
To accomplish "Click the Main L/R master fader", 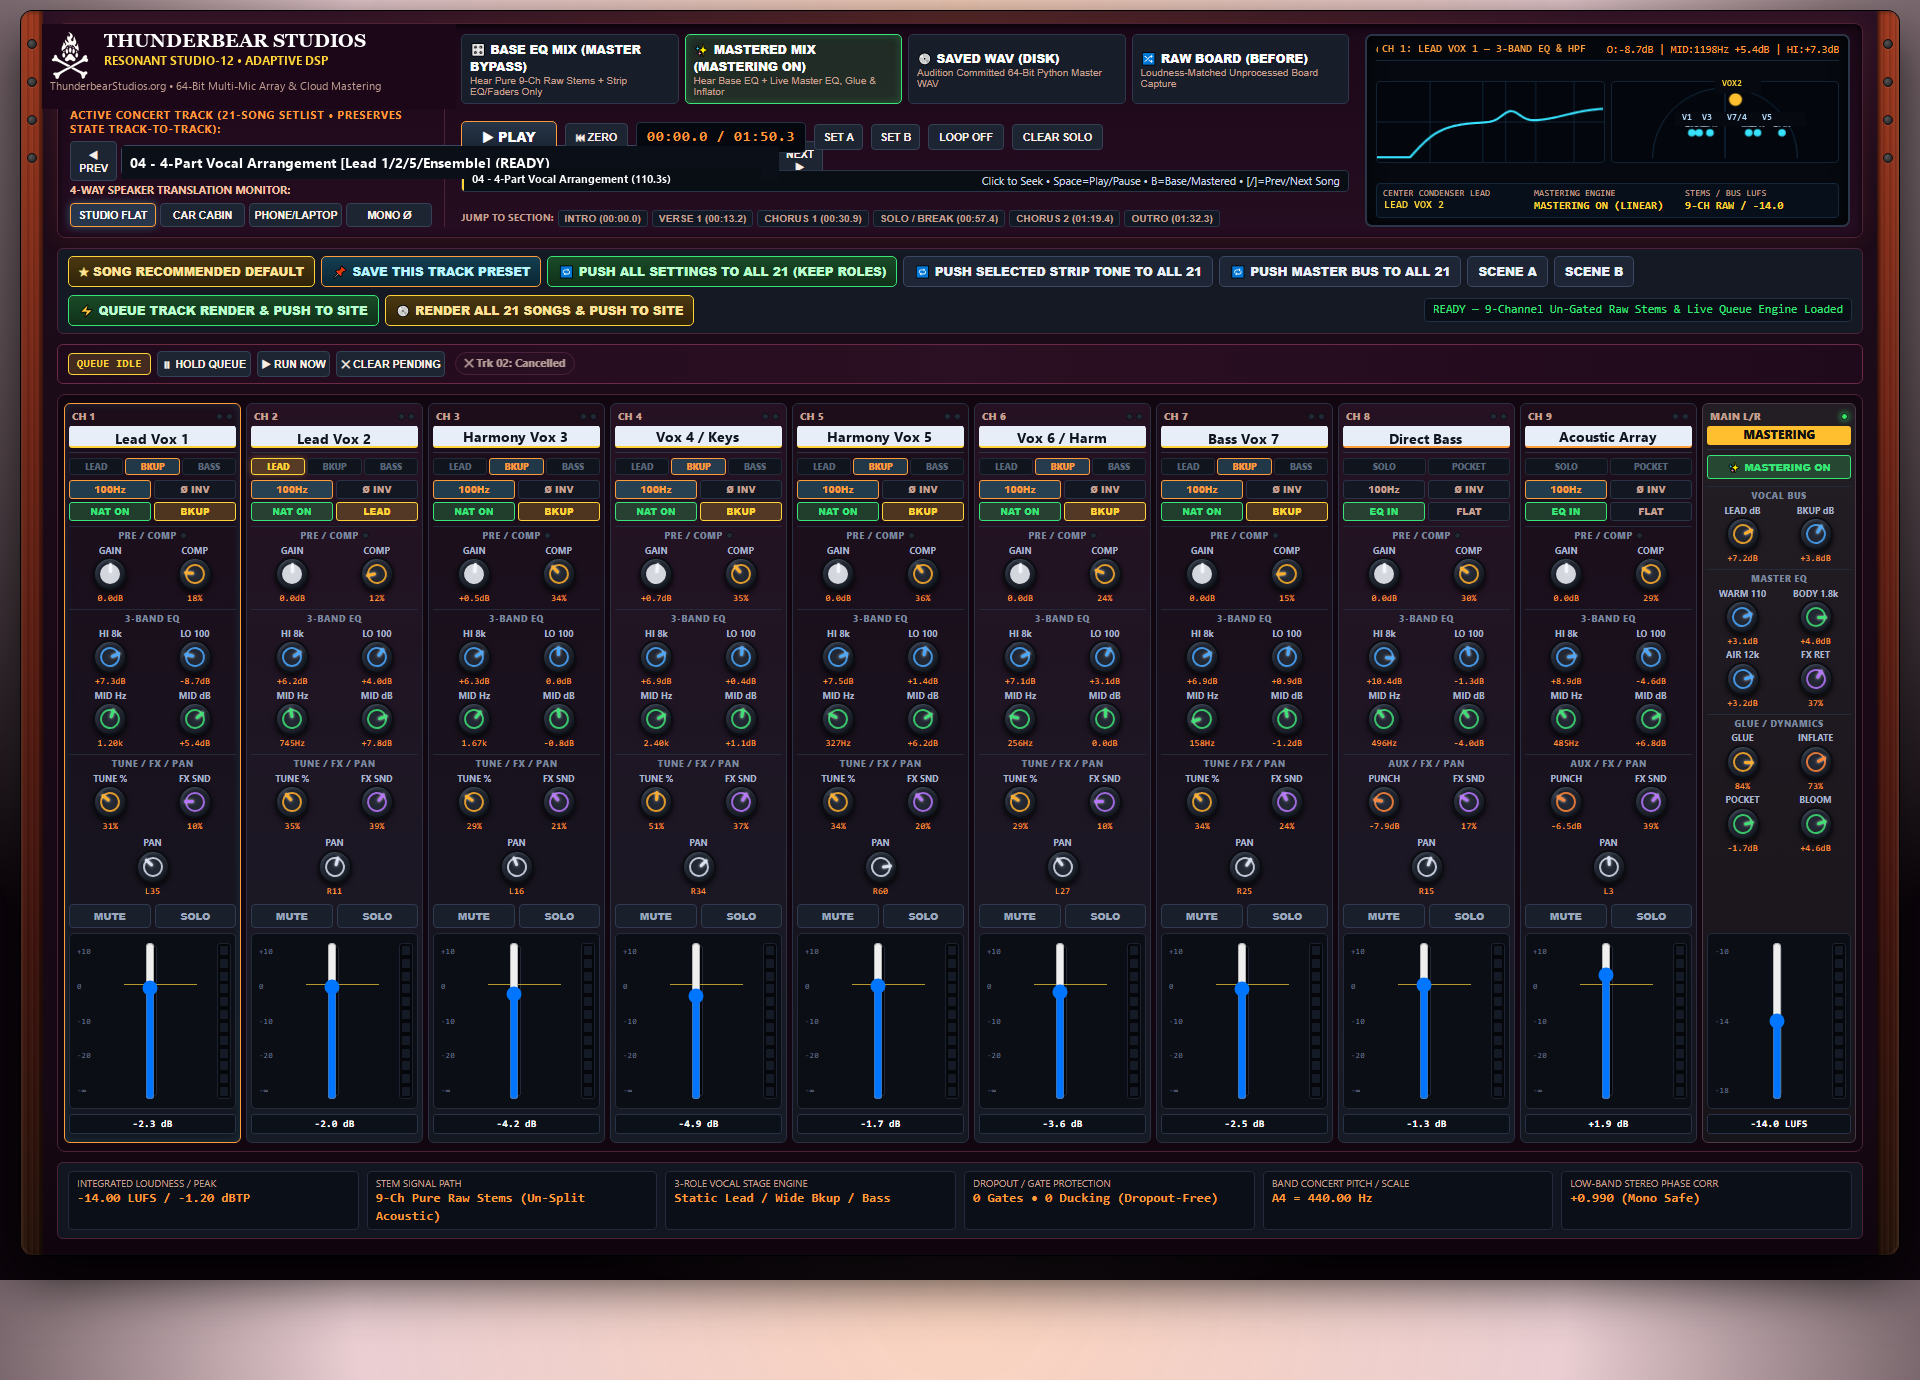I will 1777,1020.
